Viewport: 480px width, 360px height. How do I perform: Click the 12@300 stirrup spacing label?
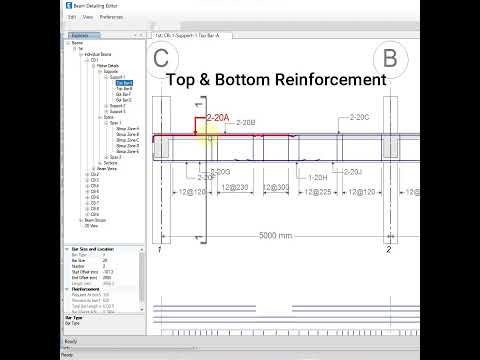click(x=276, y=187)
